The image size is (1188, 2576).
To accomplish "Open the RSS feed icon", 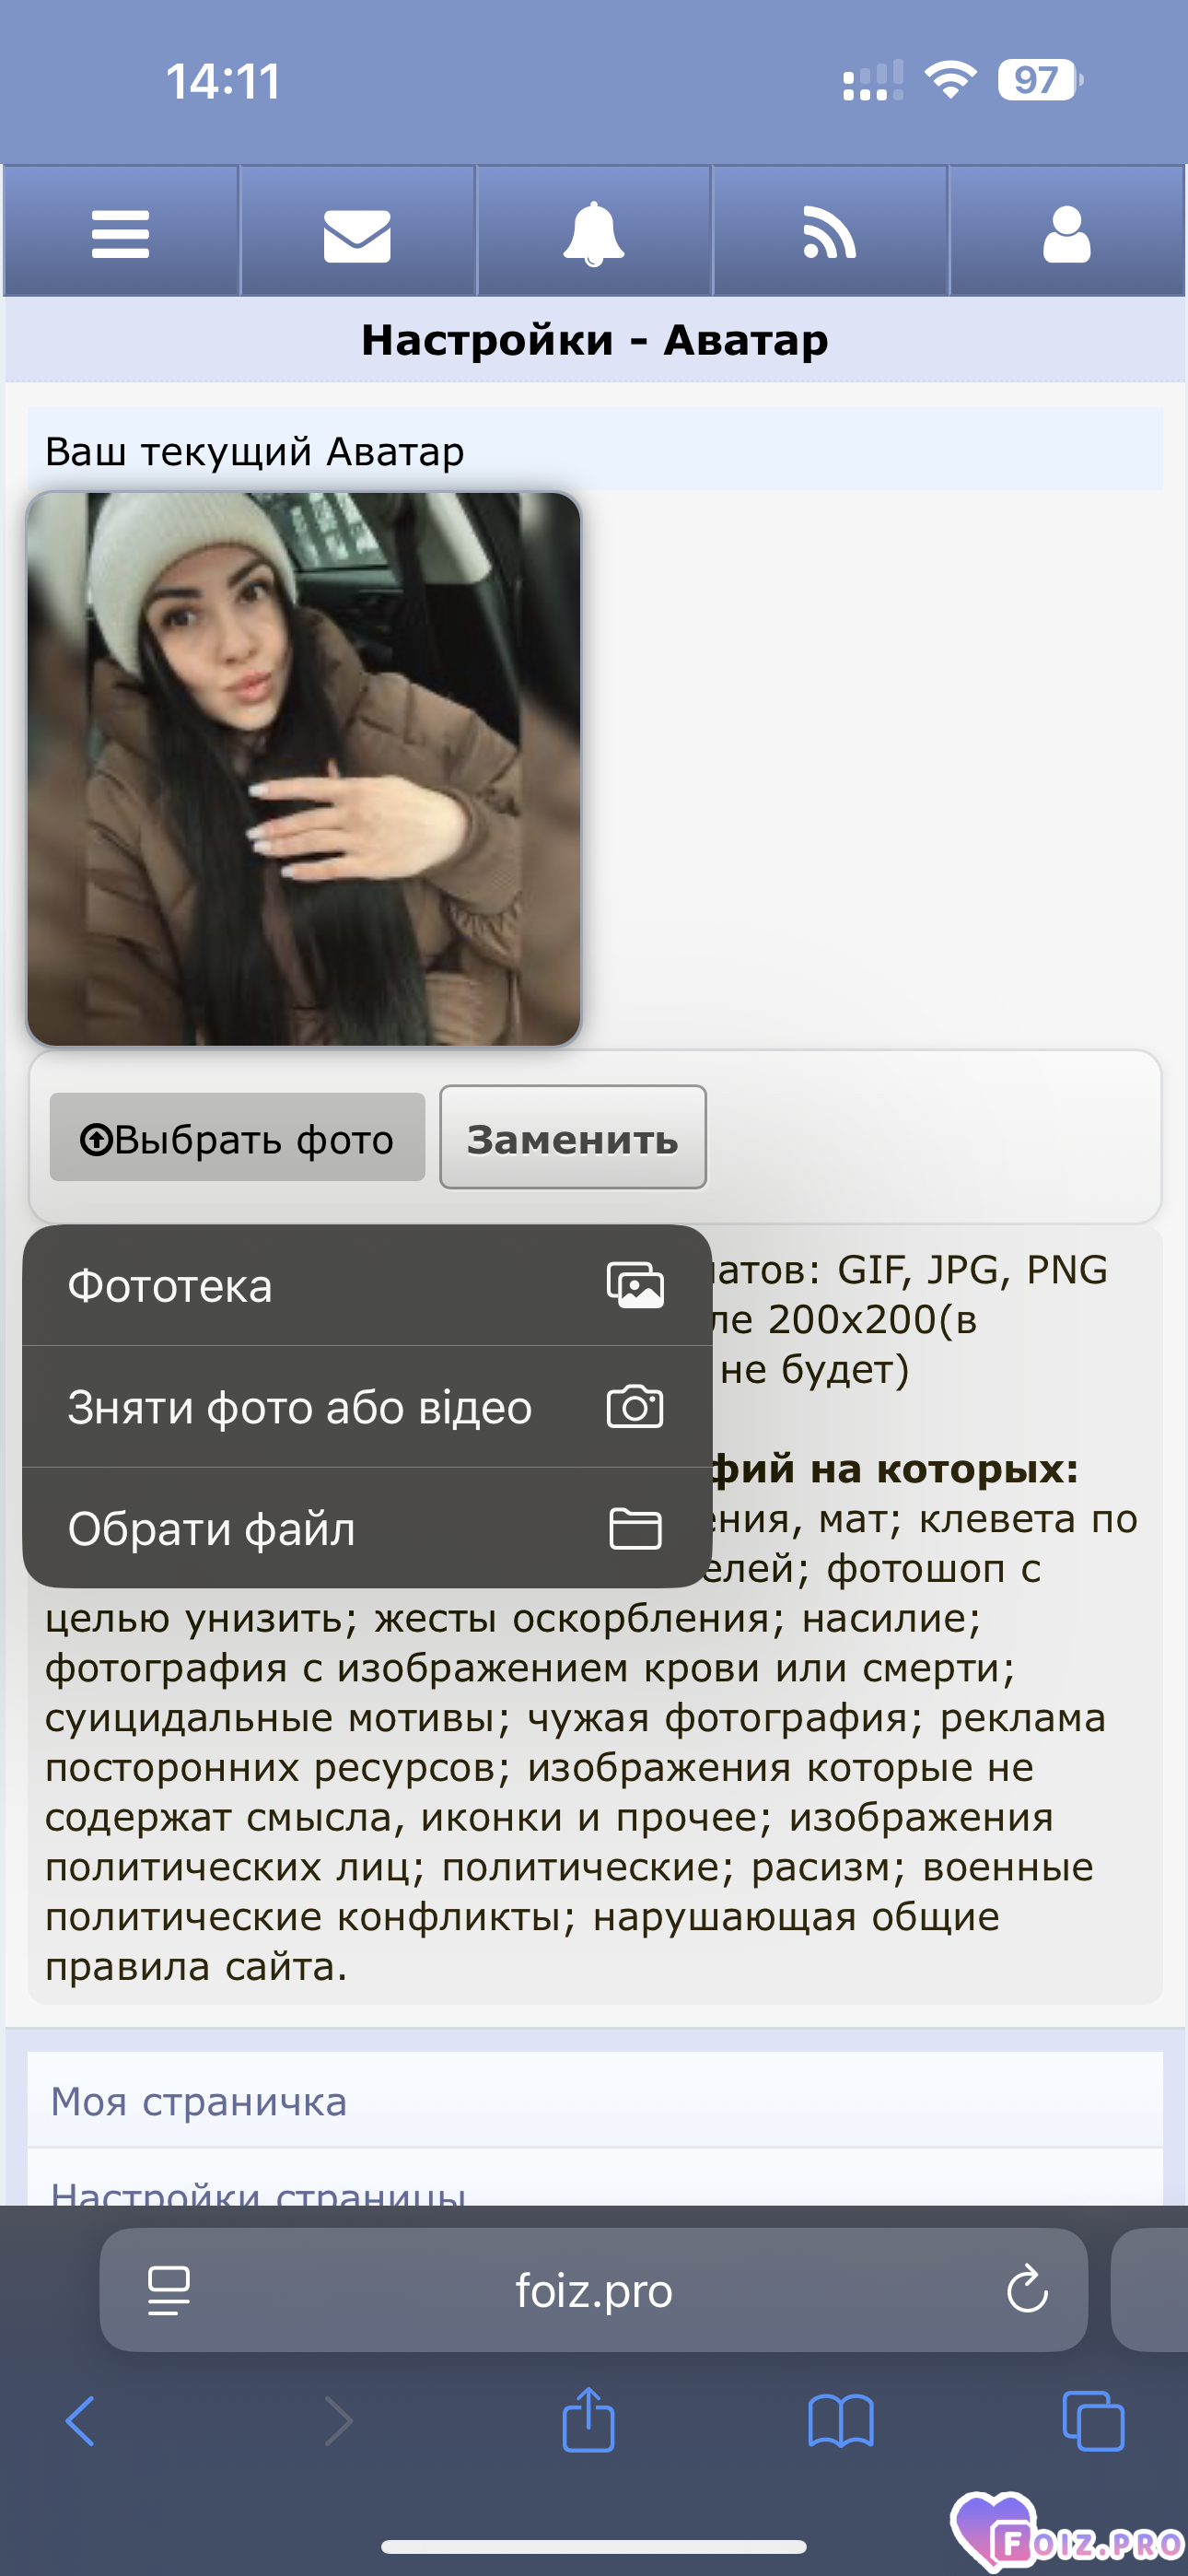I will (830, 234).
